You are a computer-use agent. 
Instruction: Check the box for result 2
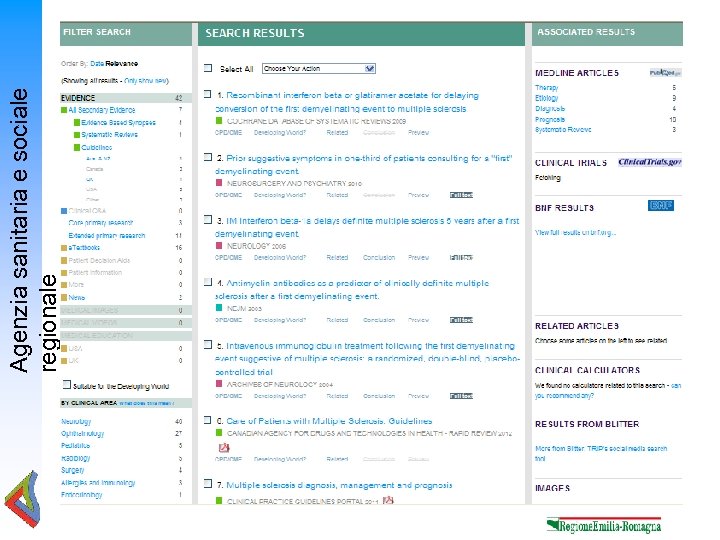click(208, 158)
